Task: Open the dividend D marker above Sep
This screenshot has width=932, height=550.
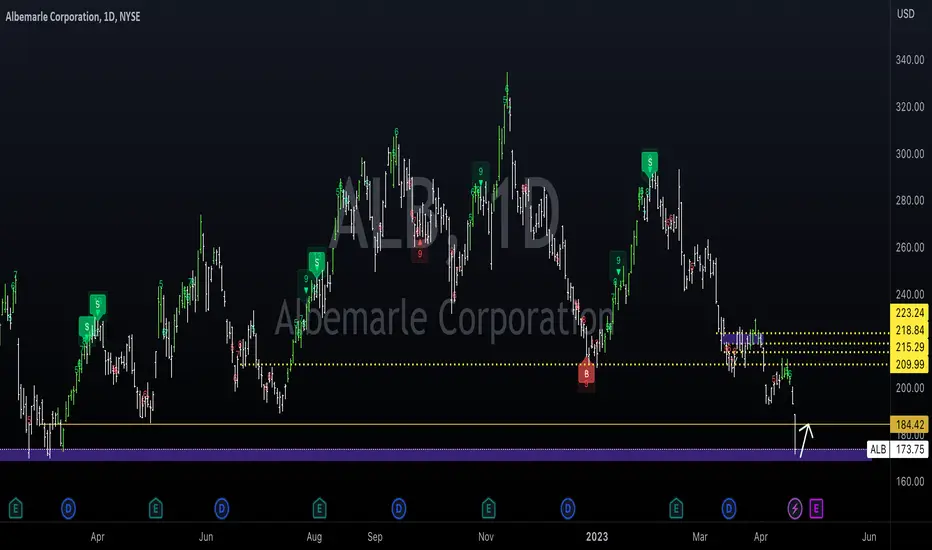Action: point(398,508)
